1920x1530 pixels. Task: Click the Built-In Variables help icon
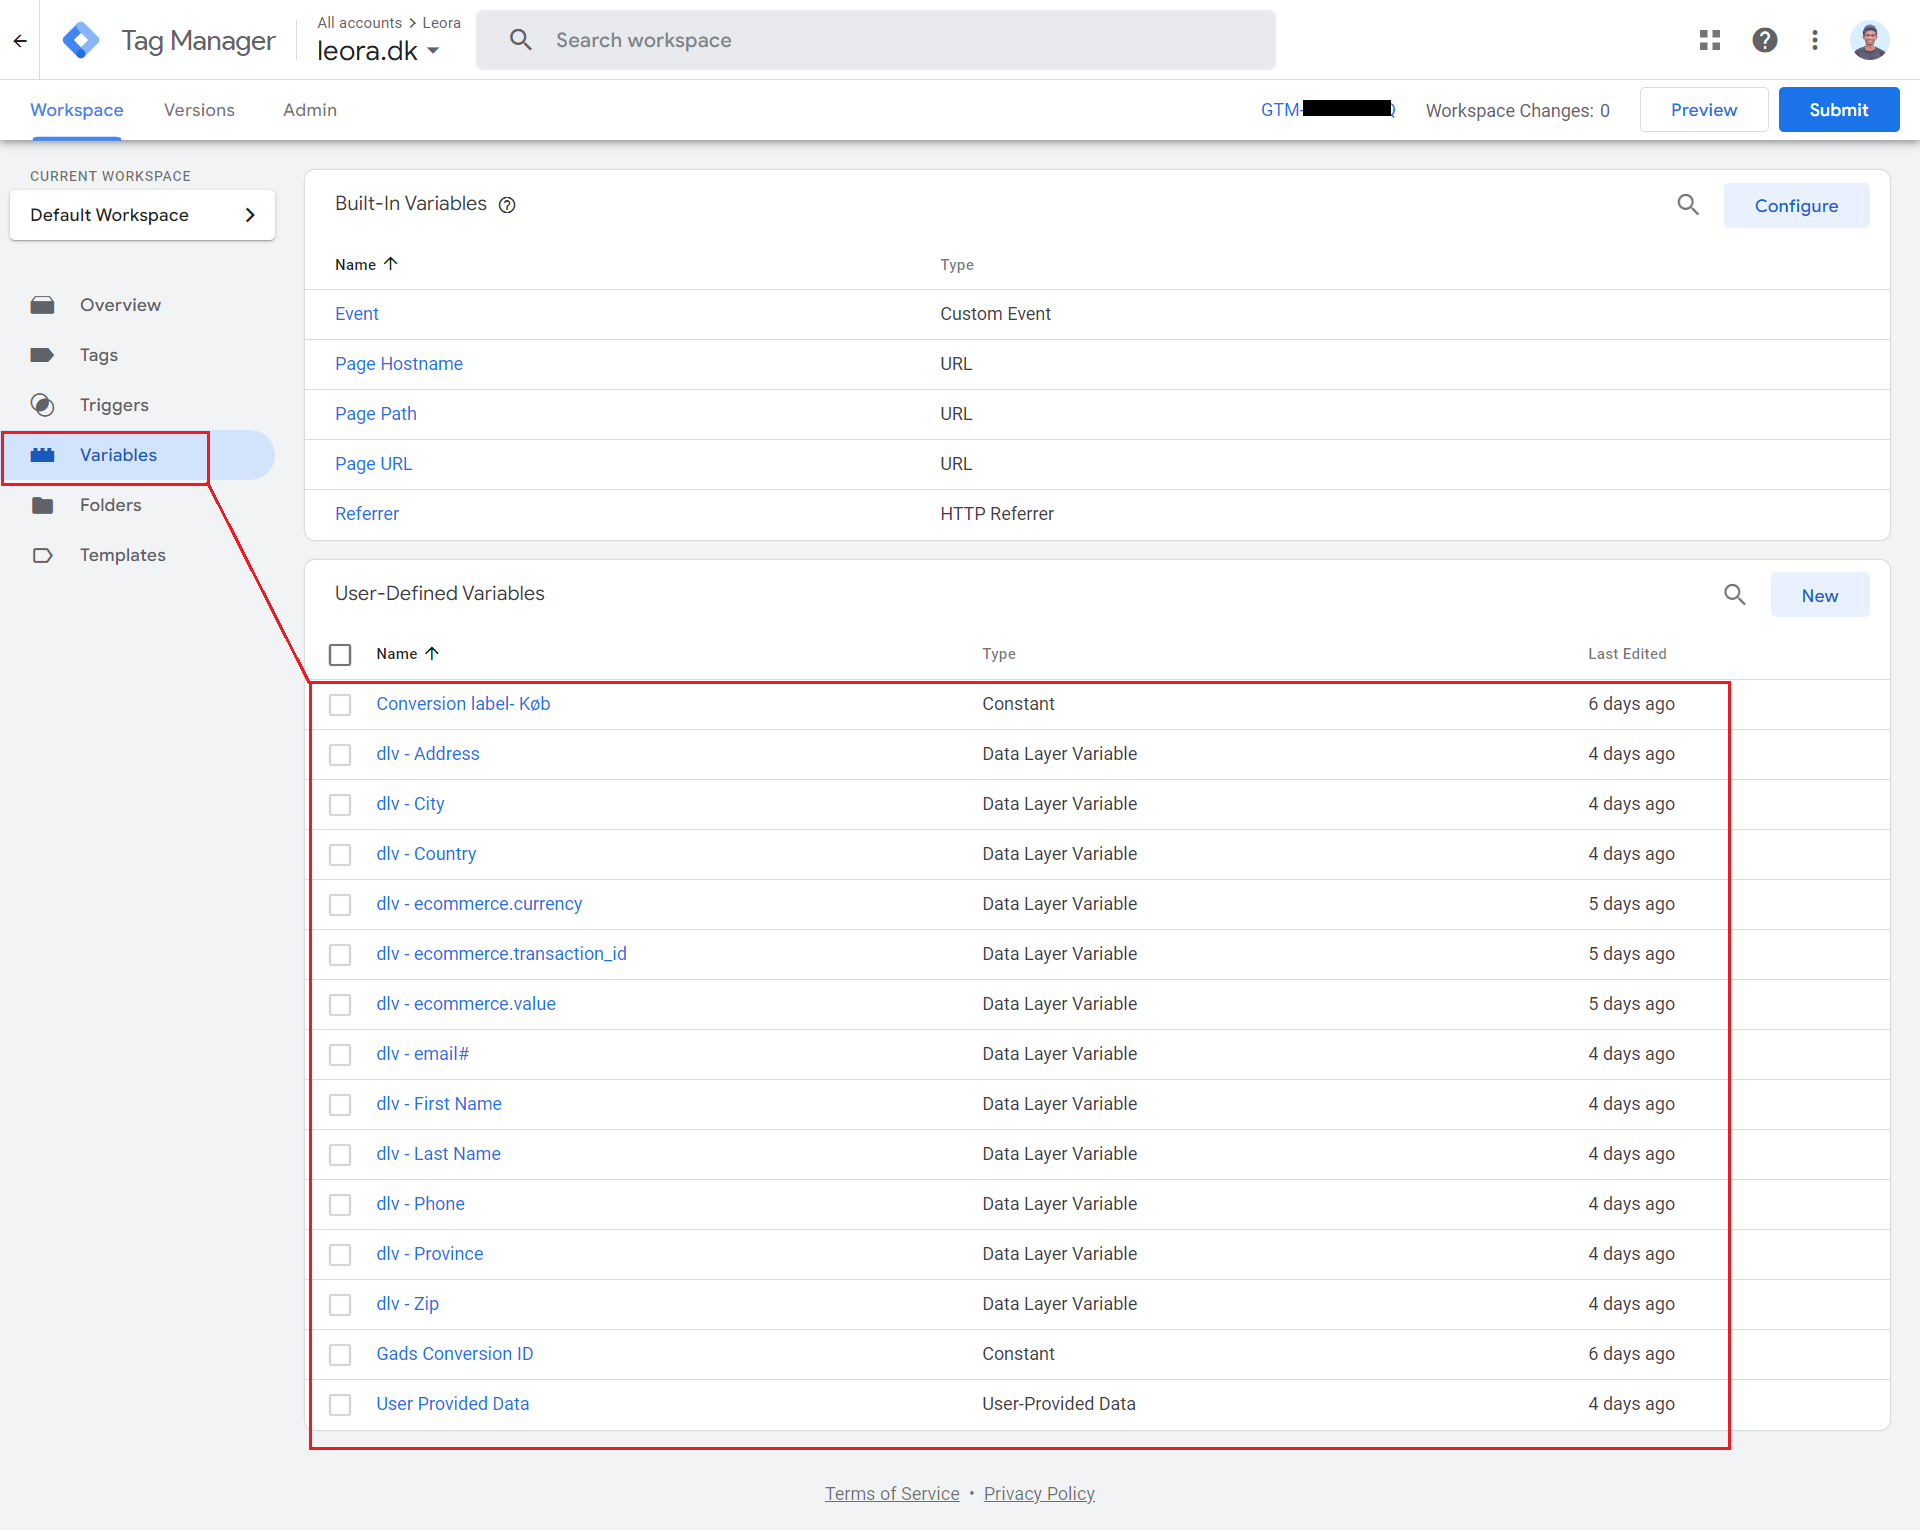coord(507,205)
